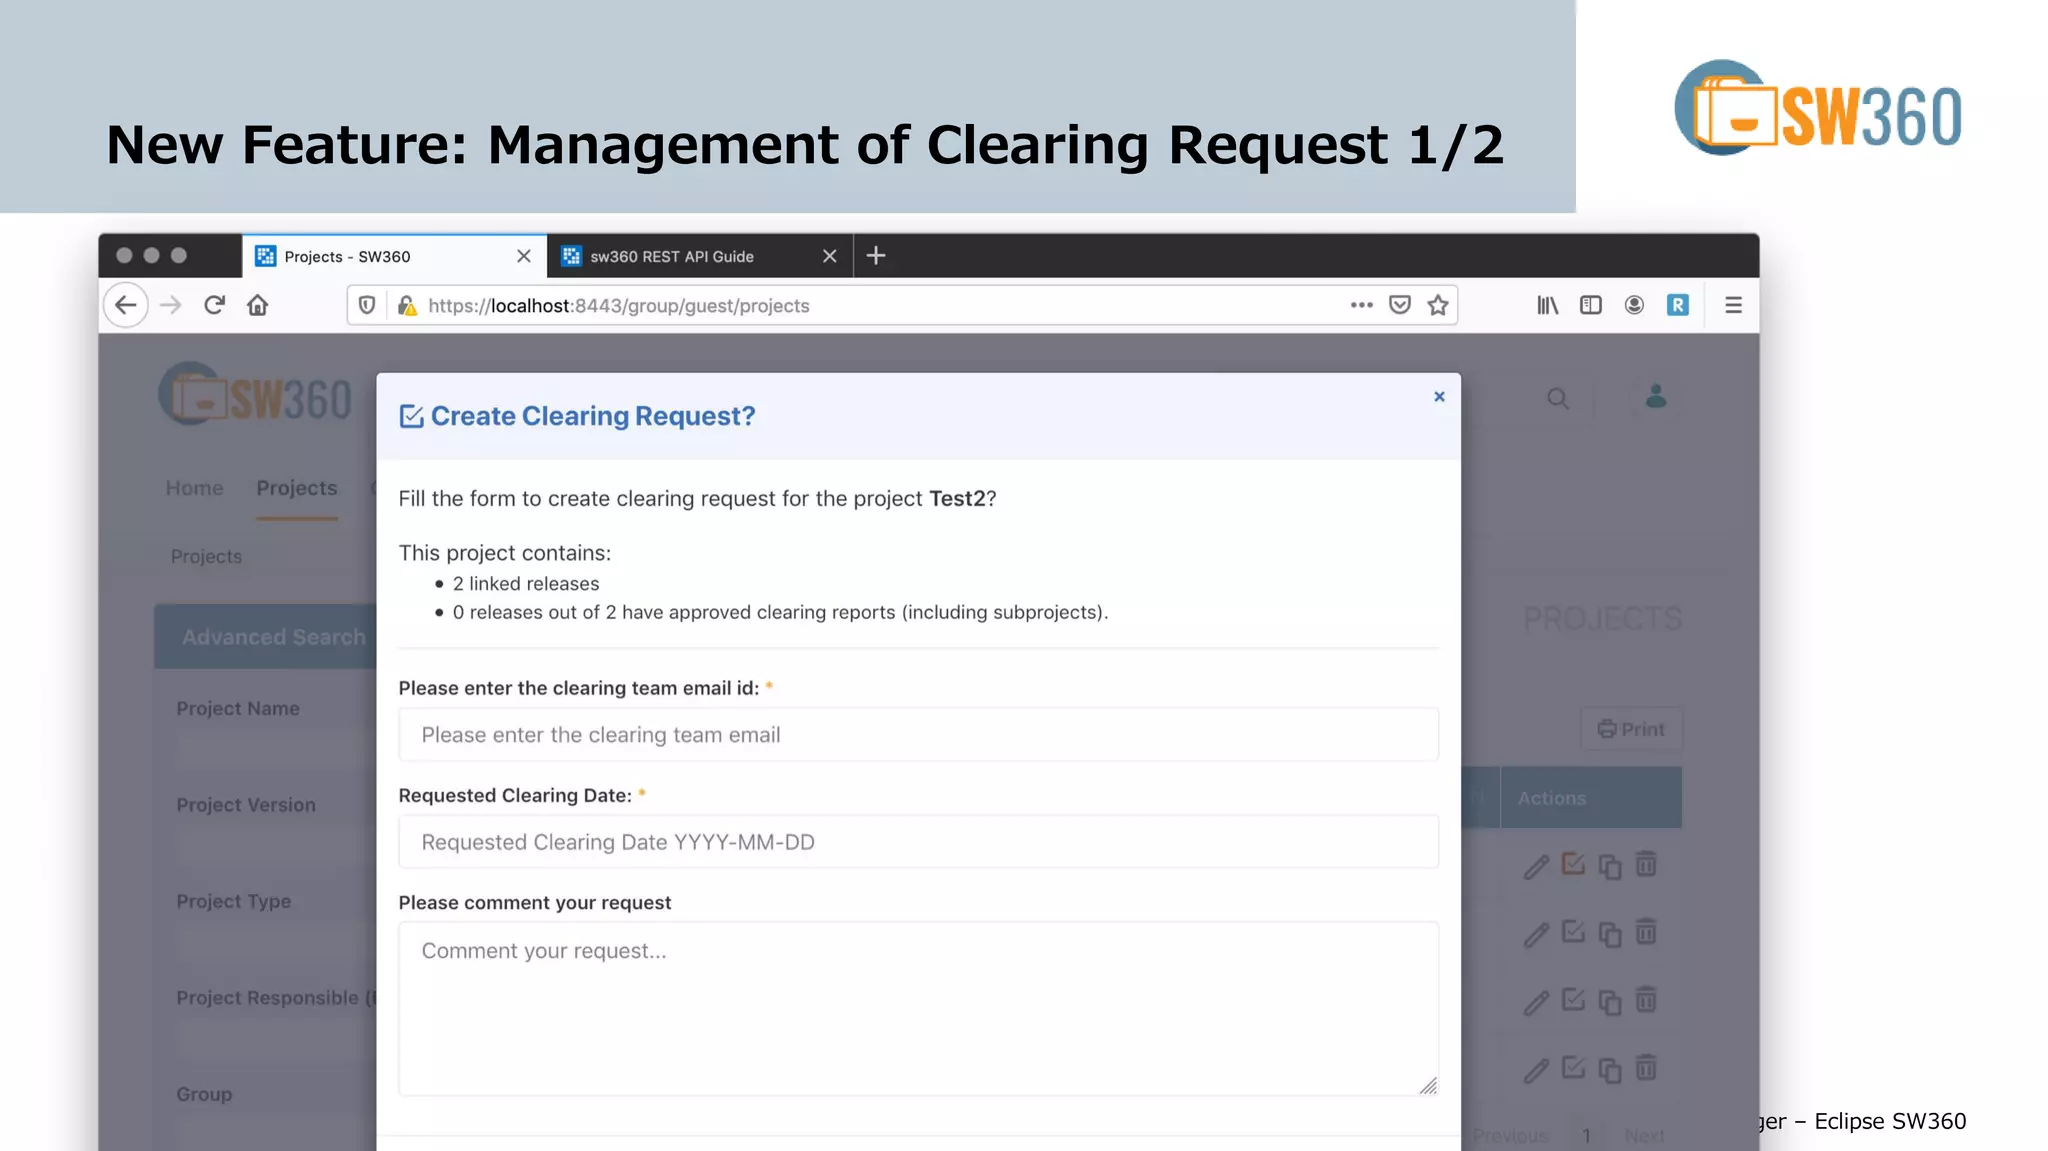Click the connection security lock warning icon
This screenshot has width=2048, height=1151.
pyautogui.click(x=407, y=305)
